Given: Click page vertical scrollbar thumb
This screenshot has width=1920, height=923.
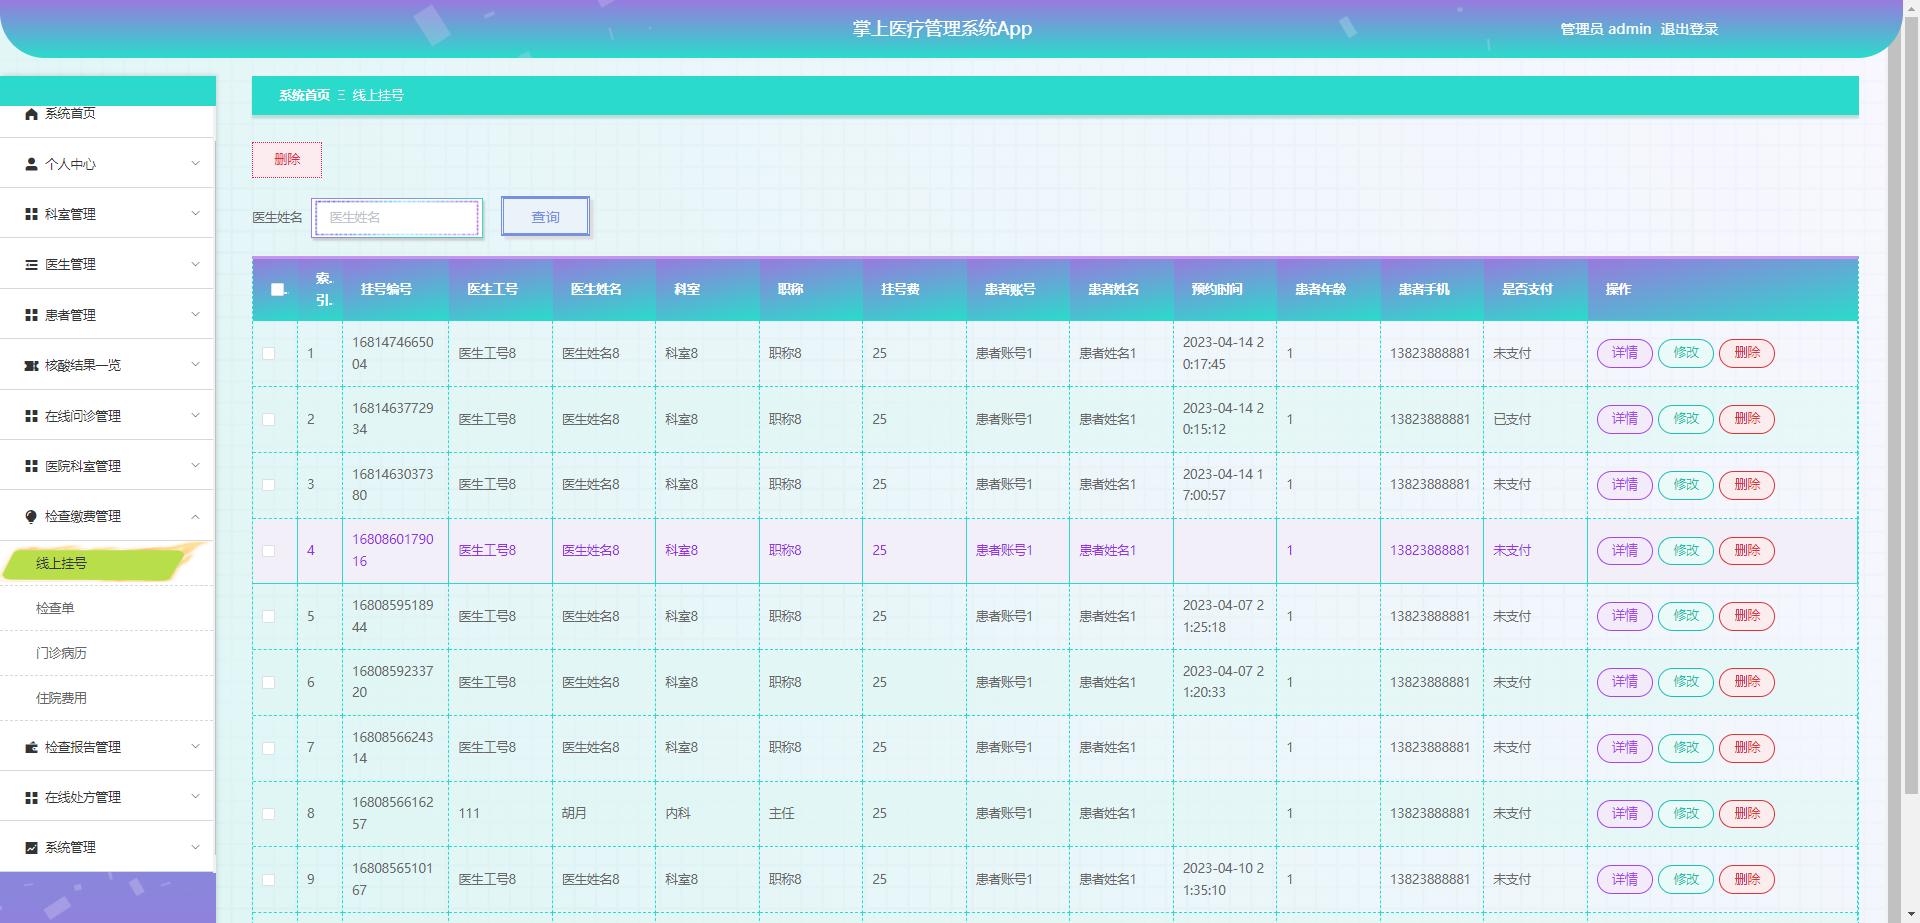Looking at the screenshot, I should click(1911, 405).
